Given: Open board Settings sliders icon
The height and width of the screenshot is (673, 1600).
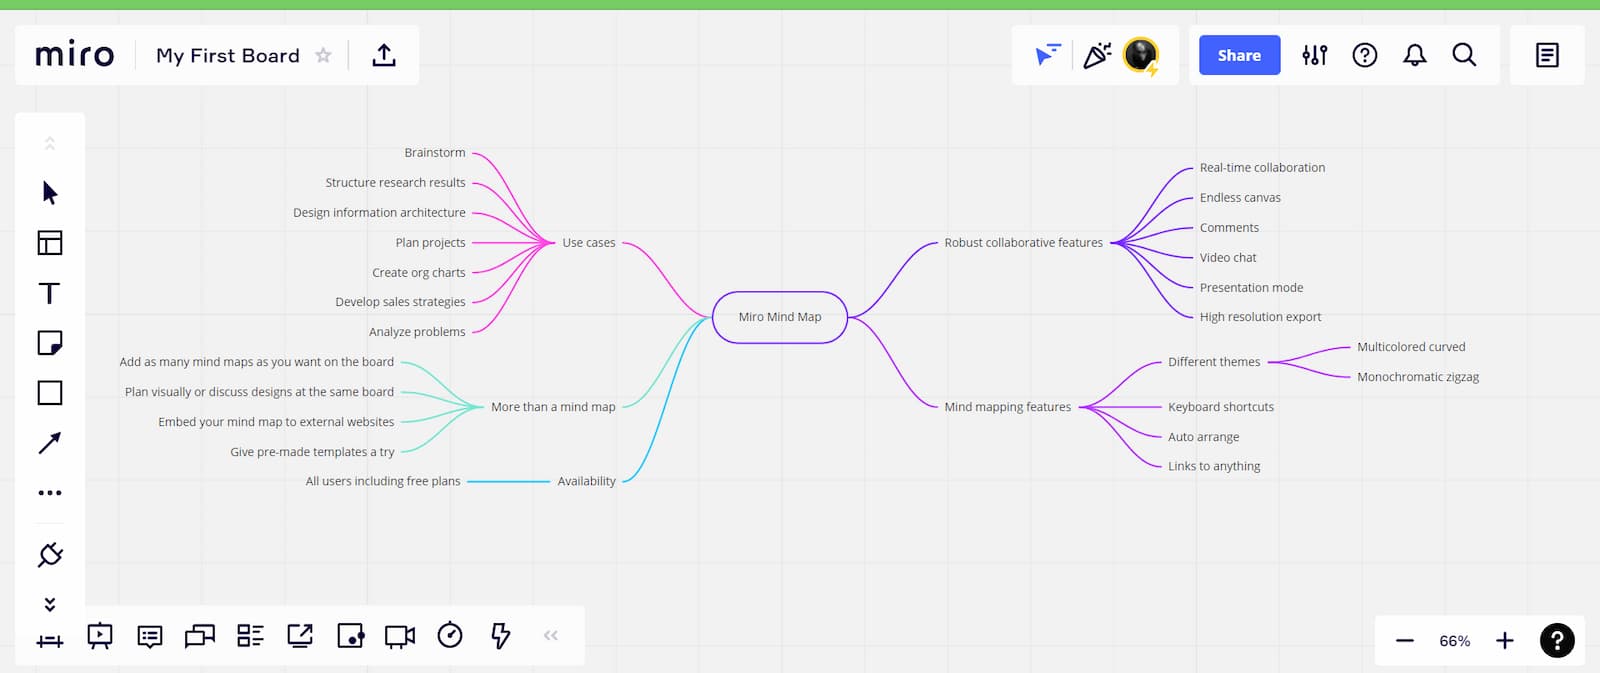Looking at the screenshot, I should click(x=1315, y=55).
